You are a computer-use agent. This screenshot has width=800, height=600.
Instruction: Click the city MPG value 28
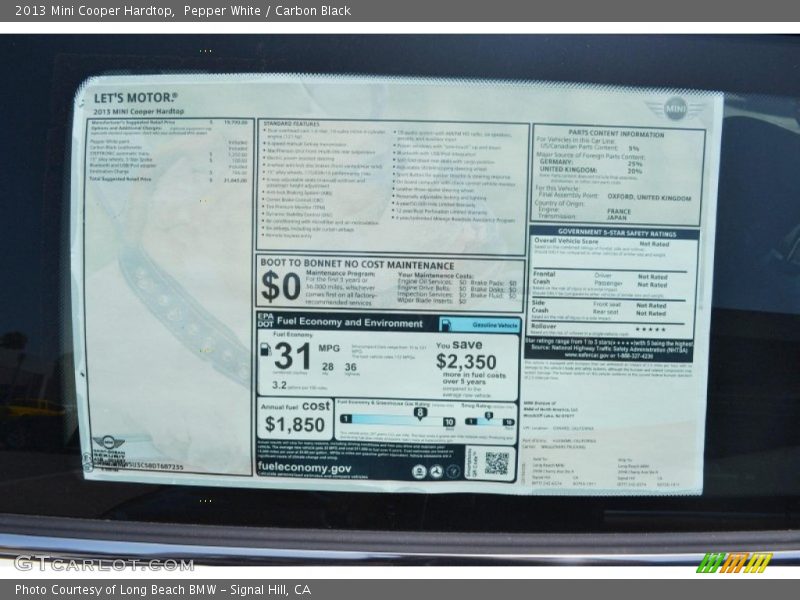(x=328, y=366)
